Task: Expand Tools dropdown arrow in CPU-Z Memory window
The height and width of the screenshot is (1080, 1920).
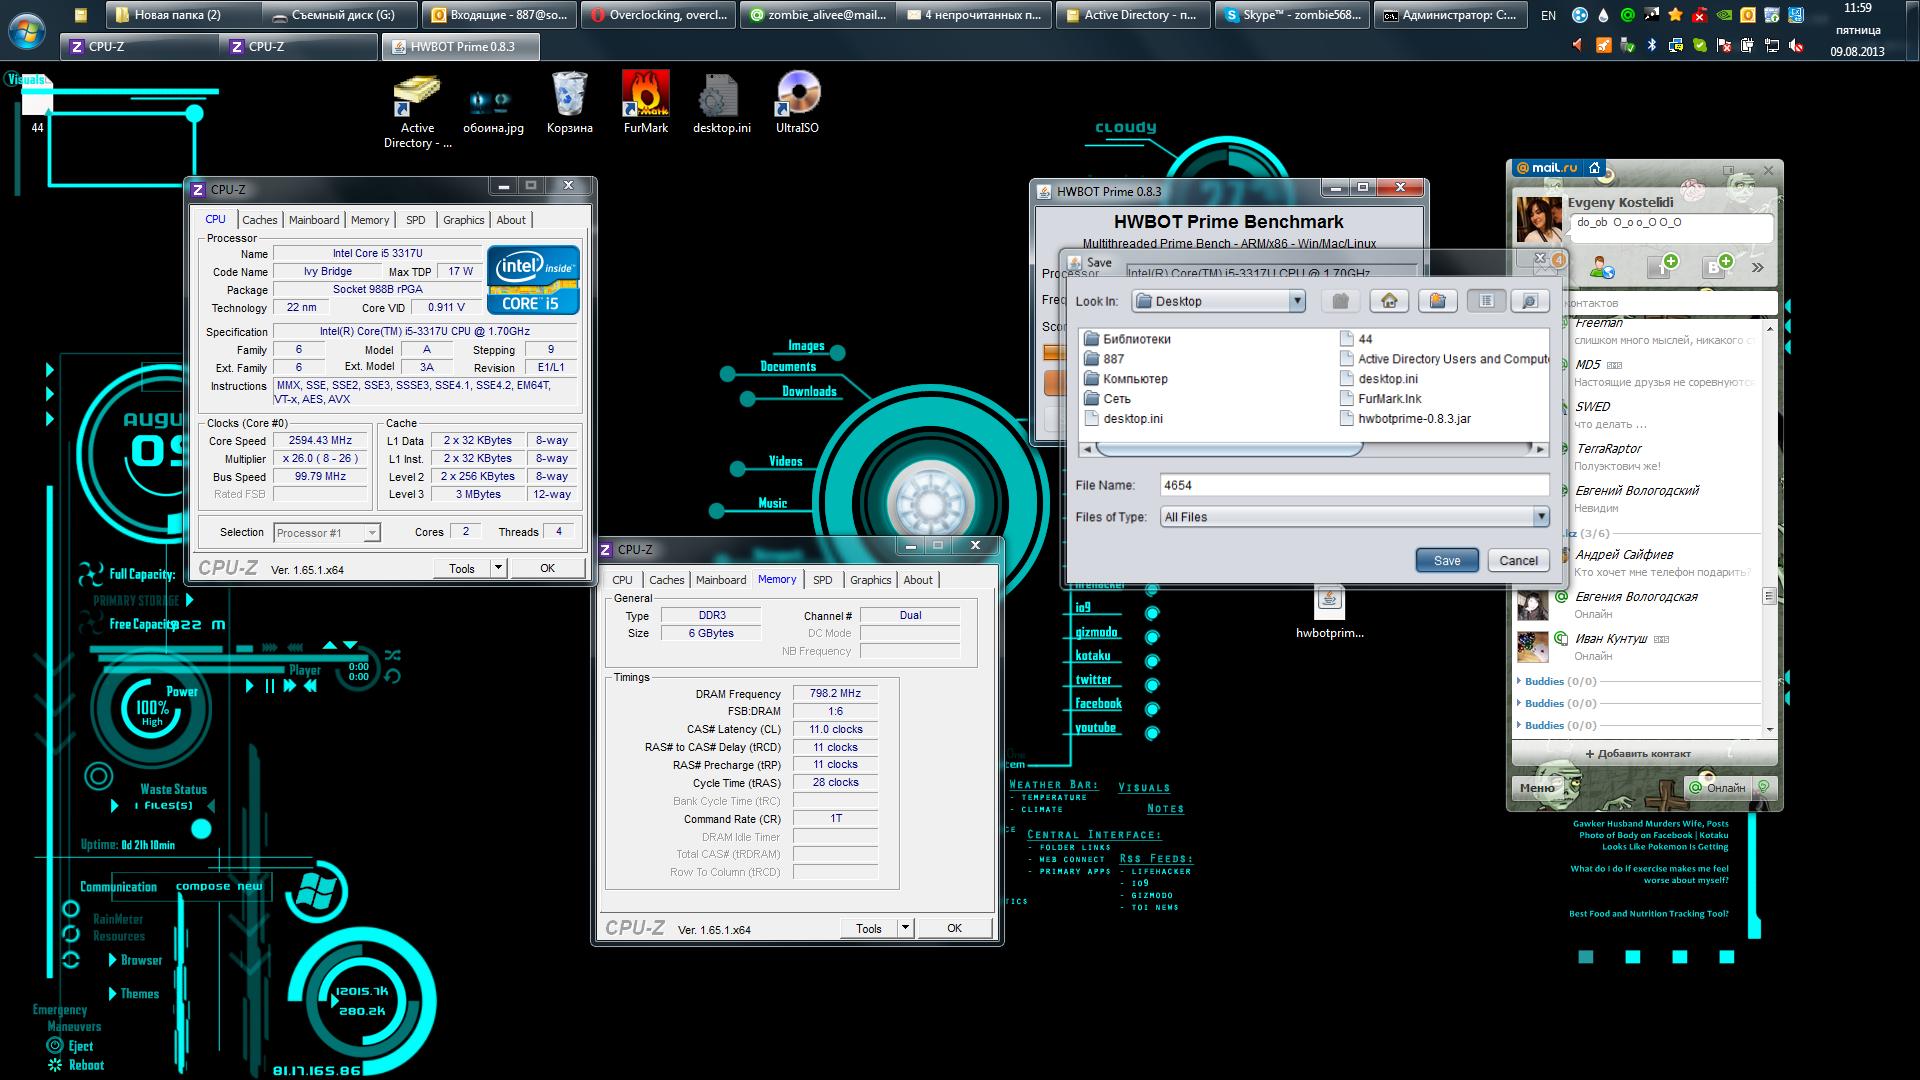Action: coord(905,928)
